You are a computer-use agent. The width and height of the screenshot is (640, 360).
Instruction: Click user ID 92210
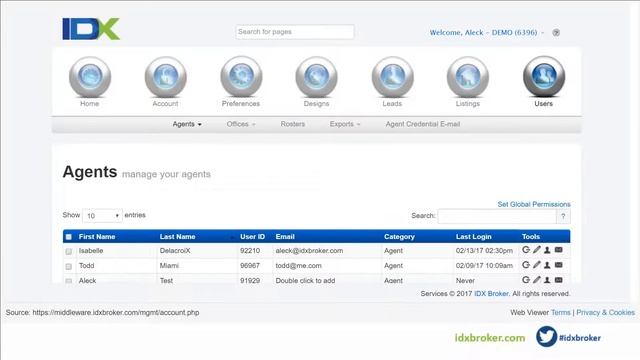[250, 251]
